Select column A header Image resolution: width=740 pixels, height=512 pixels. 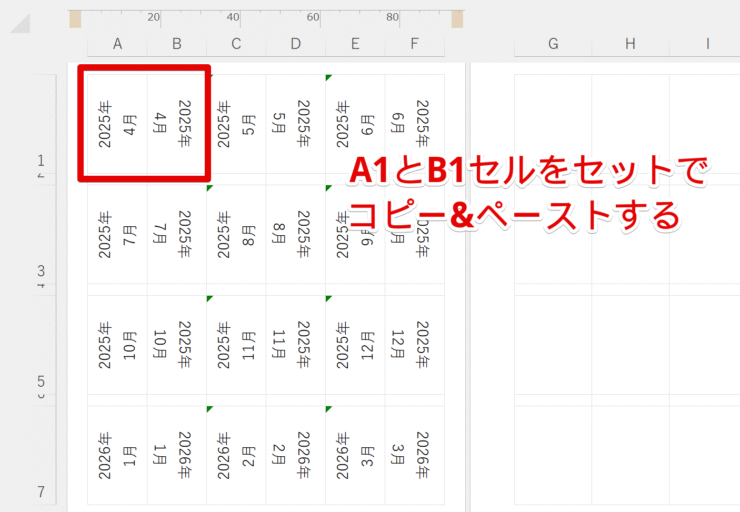coord(118,44)
